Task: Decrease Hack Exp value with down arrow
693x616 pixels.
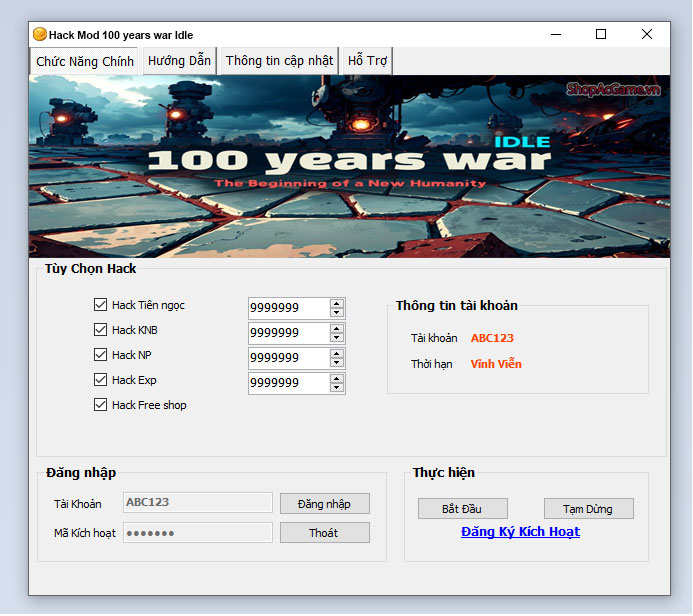Action: click(337, 388)
